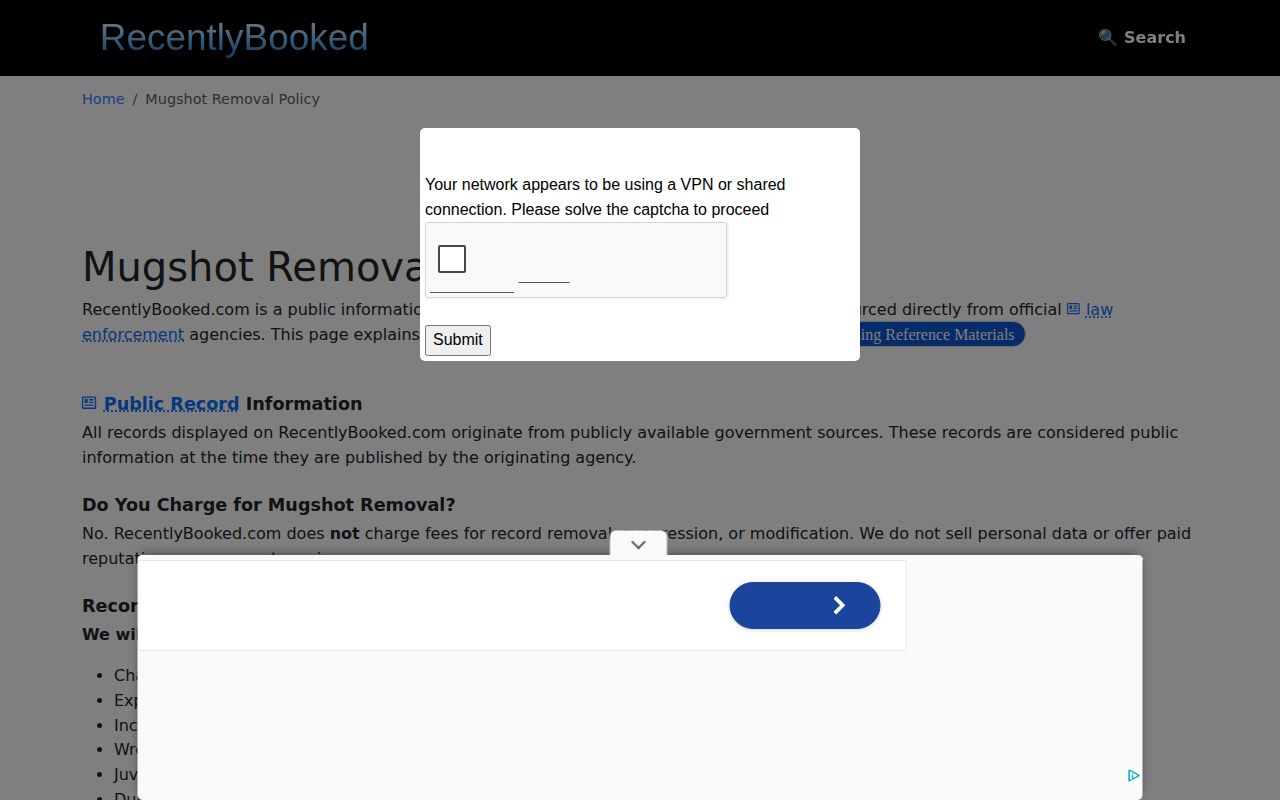1280x800 pixels.
Task: Click the AdChoices icon in the ad corner
Action: pos(1133,776)
